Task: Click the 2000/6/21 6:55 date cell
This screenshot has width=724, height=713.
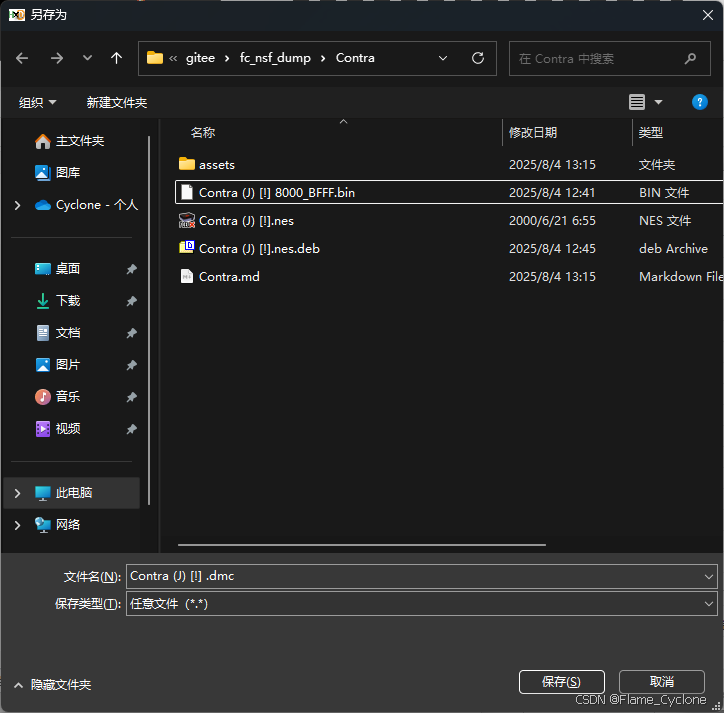Action: click(552, 221)
